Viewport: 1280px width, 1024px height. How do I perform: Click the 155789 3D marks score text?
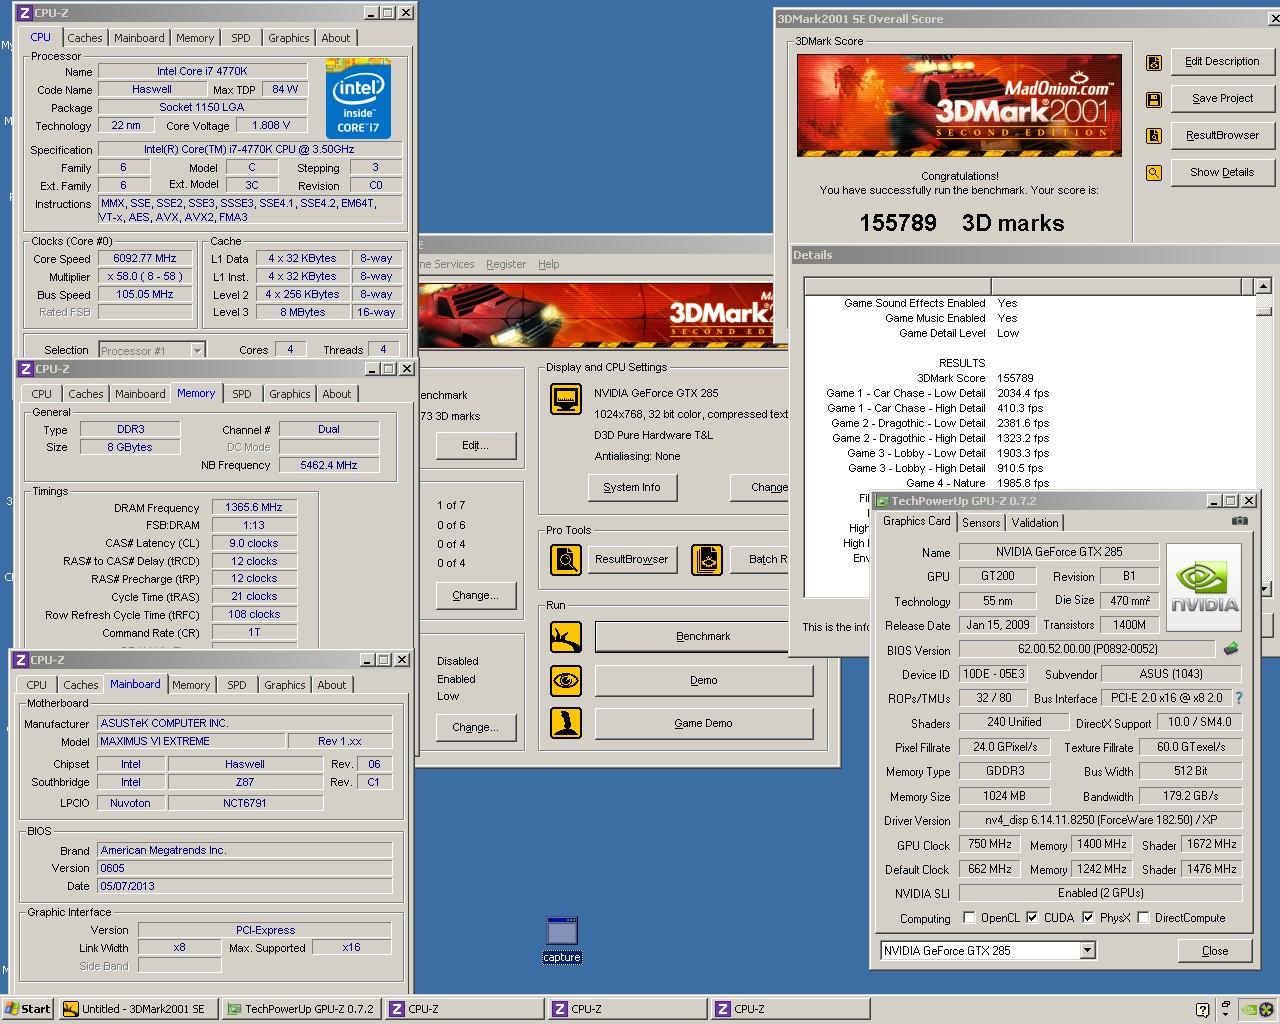pos(961,223)
